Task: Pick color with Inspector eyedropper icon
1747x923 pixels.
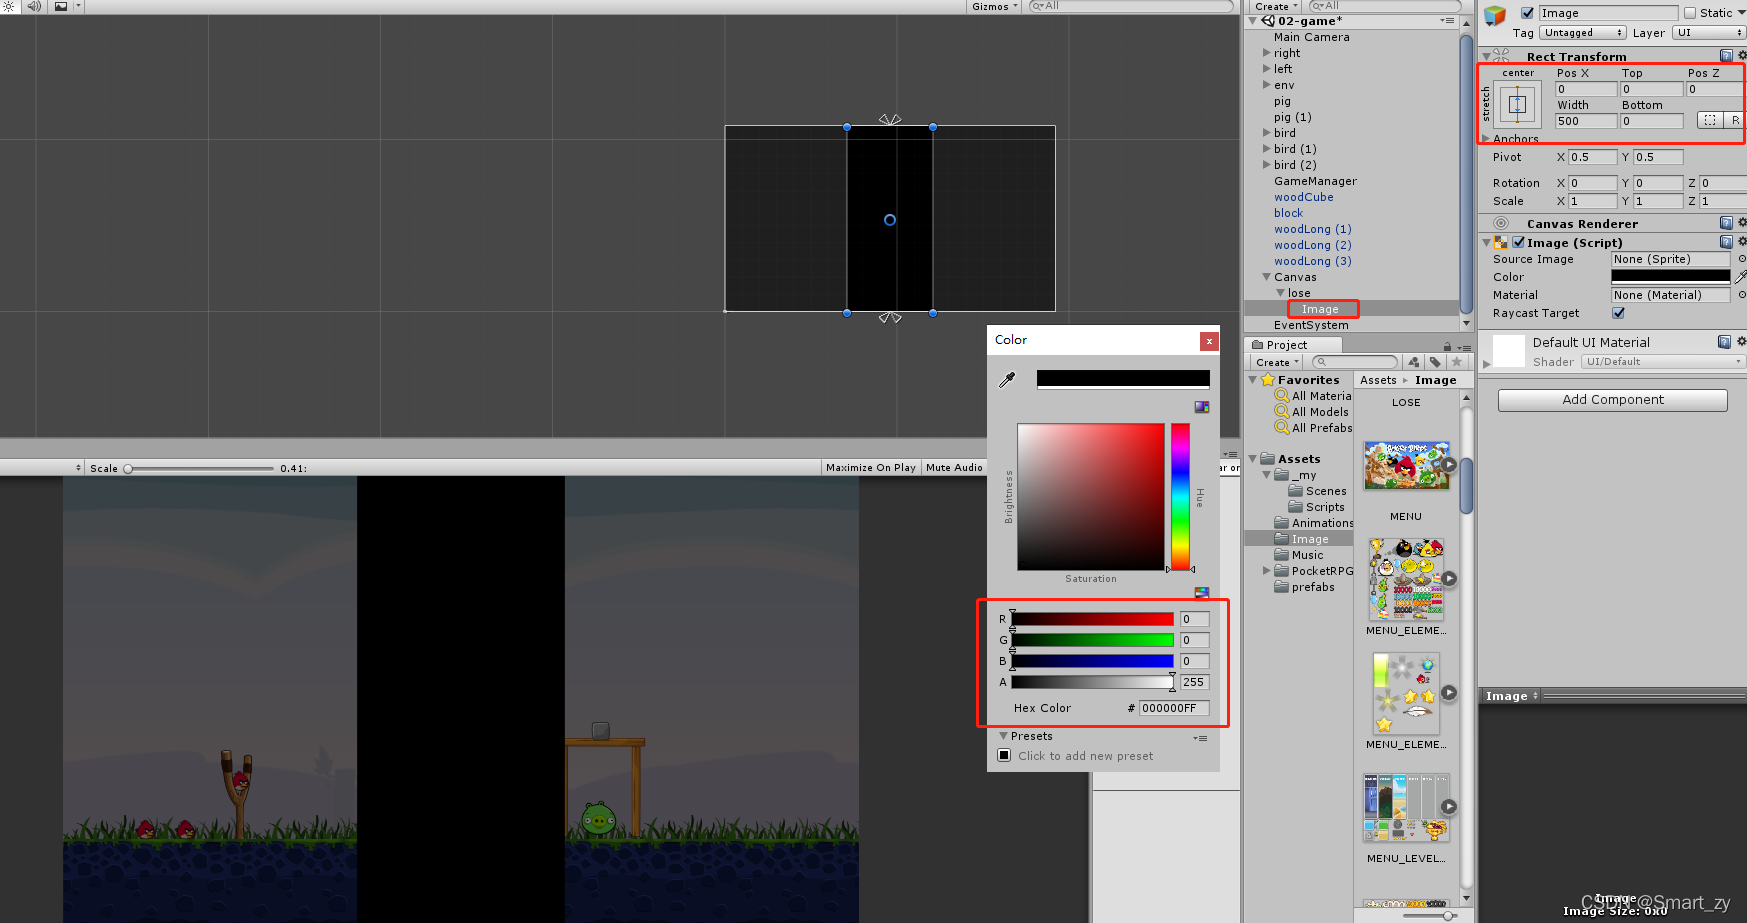Action: tap(1740, 277)
